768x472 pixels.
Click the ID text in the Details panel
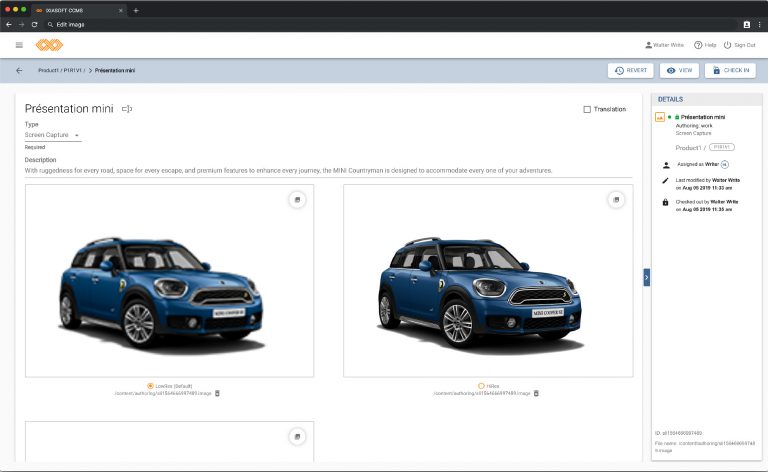678,433
